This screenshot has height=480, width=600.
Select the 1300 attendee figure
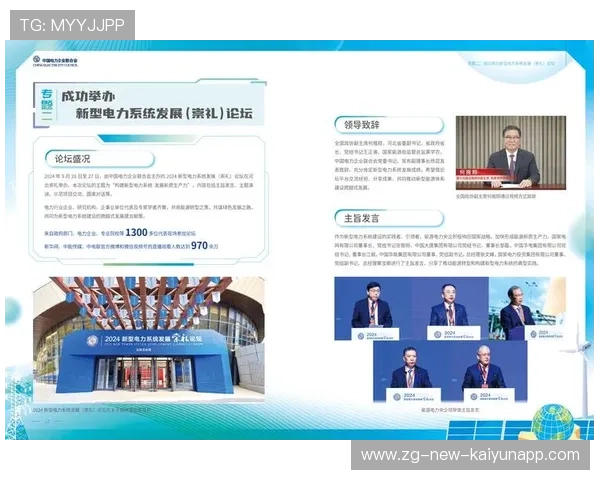point(136,232)
